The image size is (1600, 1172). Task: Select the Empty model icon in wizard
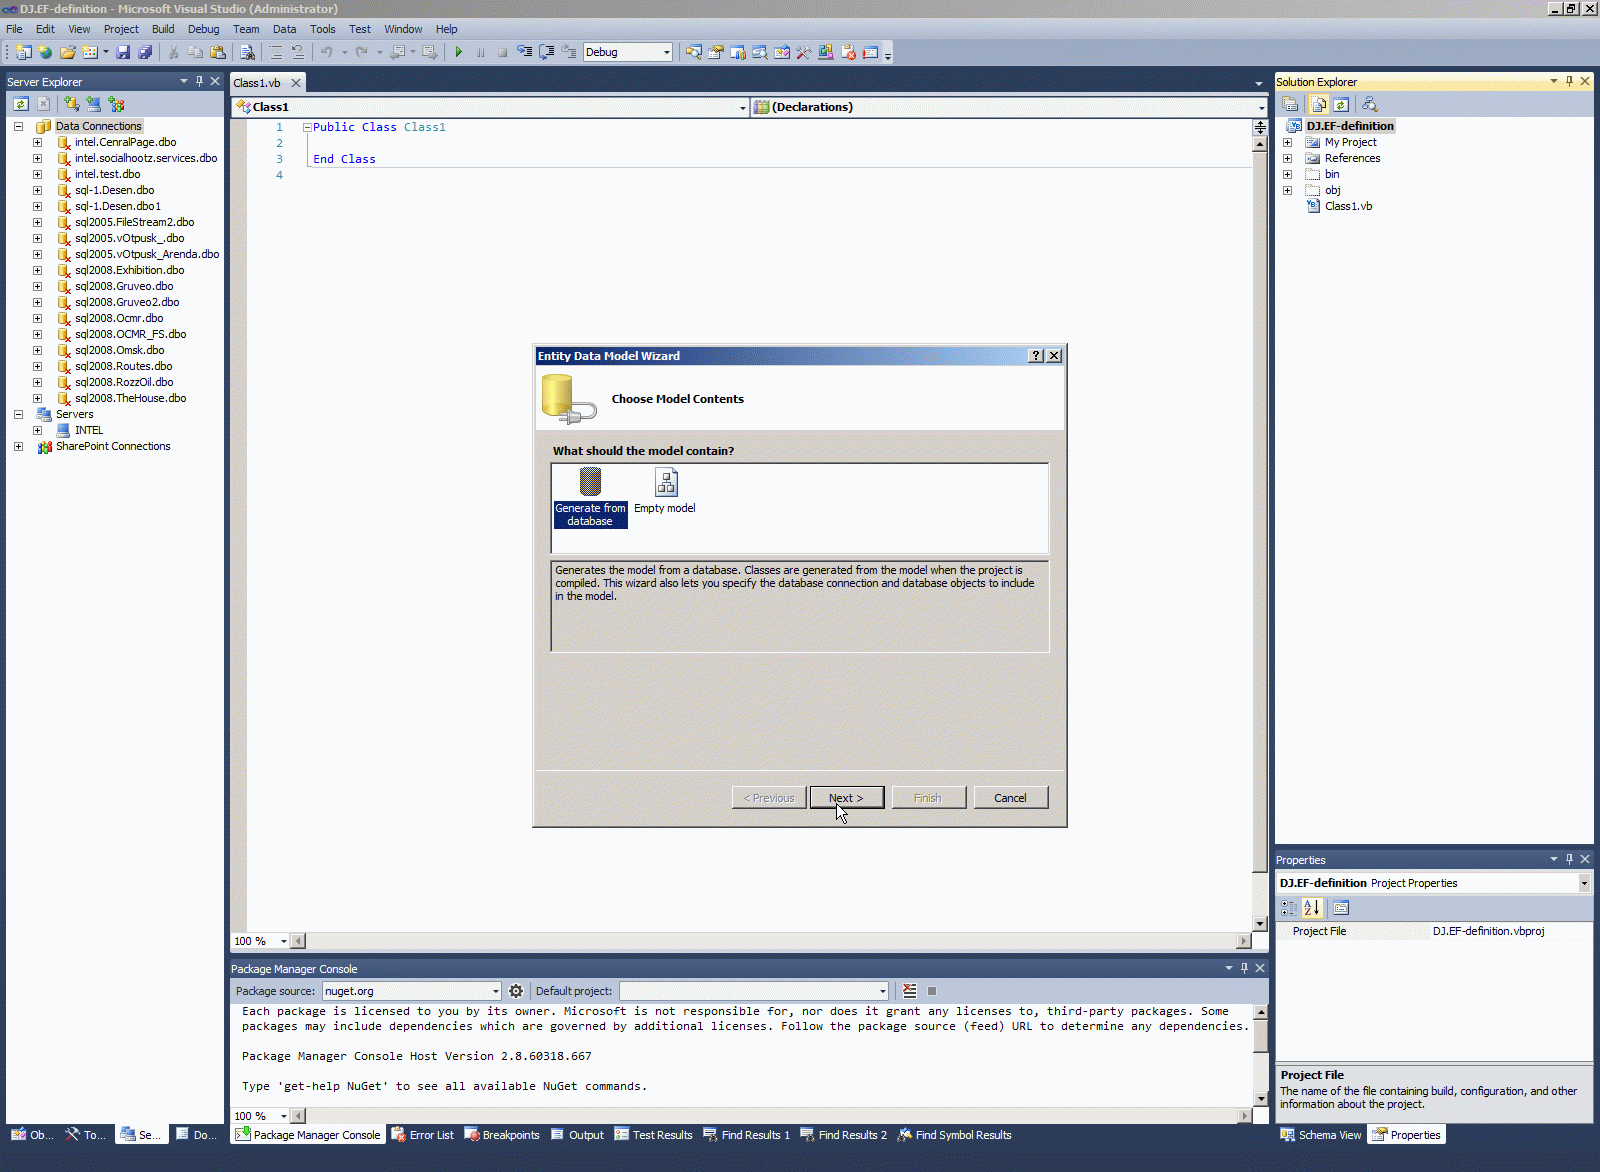click(665, 491)
